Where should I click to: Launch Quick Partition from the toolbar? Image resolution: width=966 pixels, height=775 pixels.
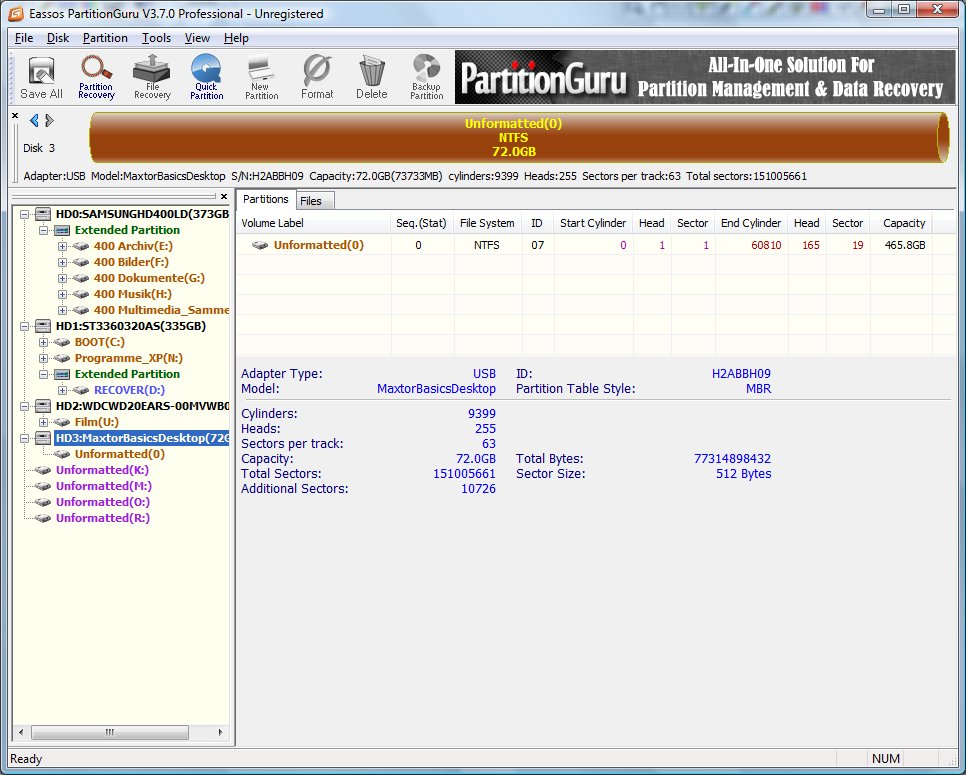pyautogui.click(x=206, y=78)
